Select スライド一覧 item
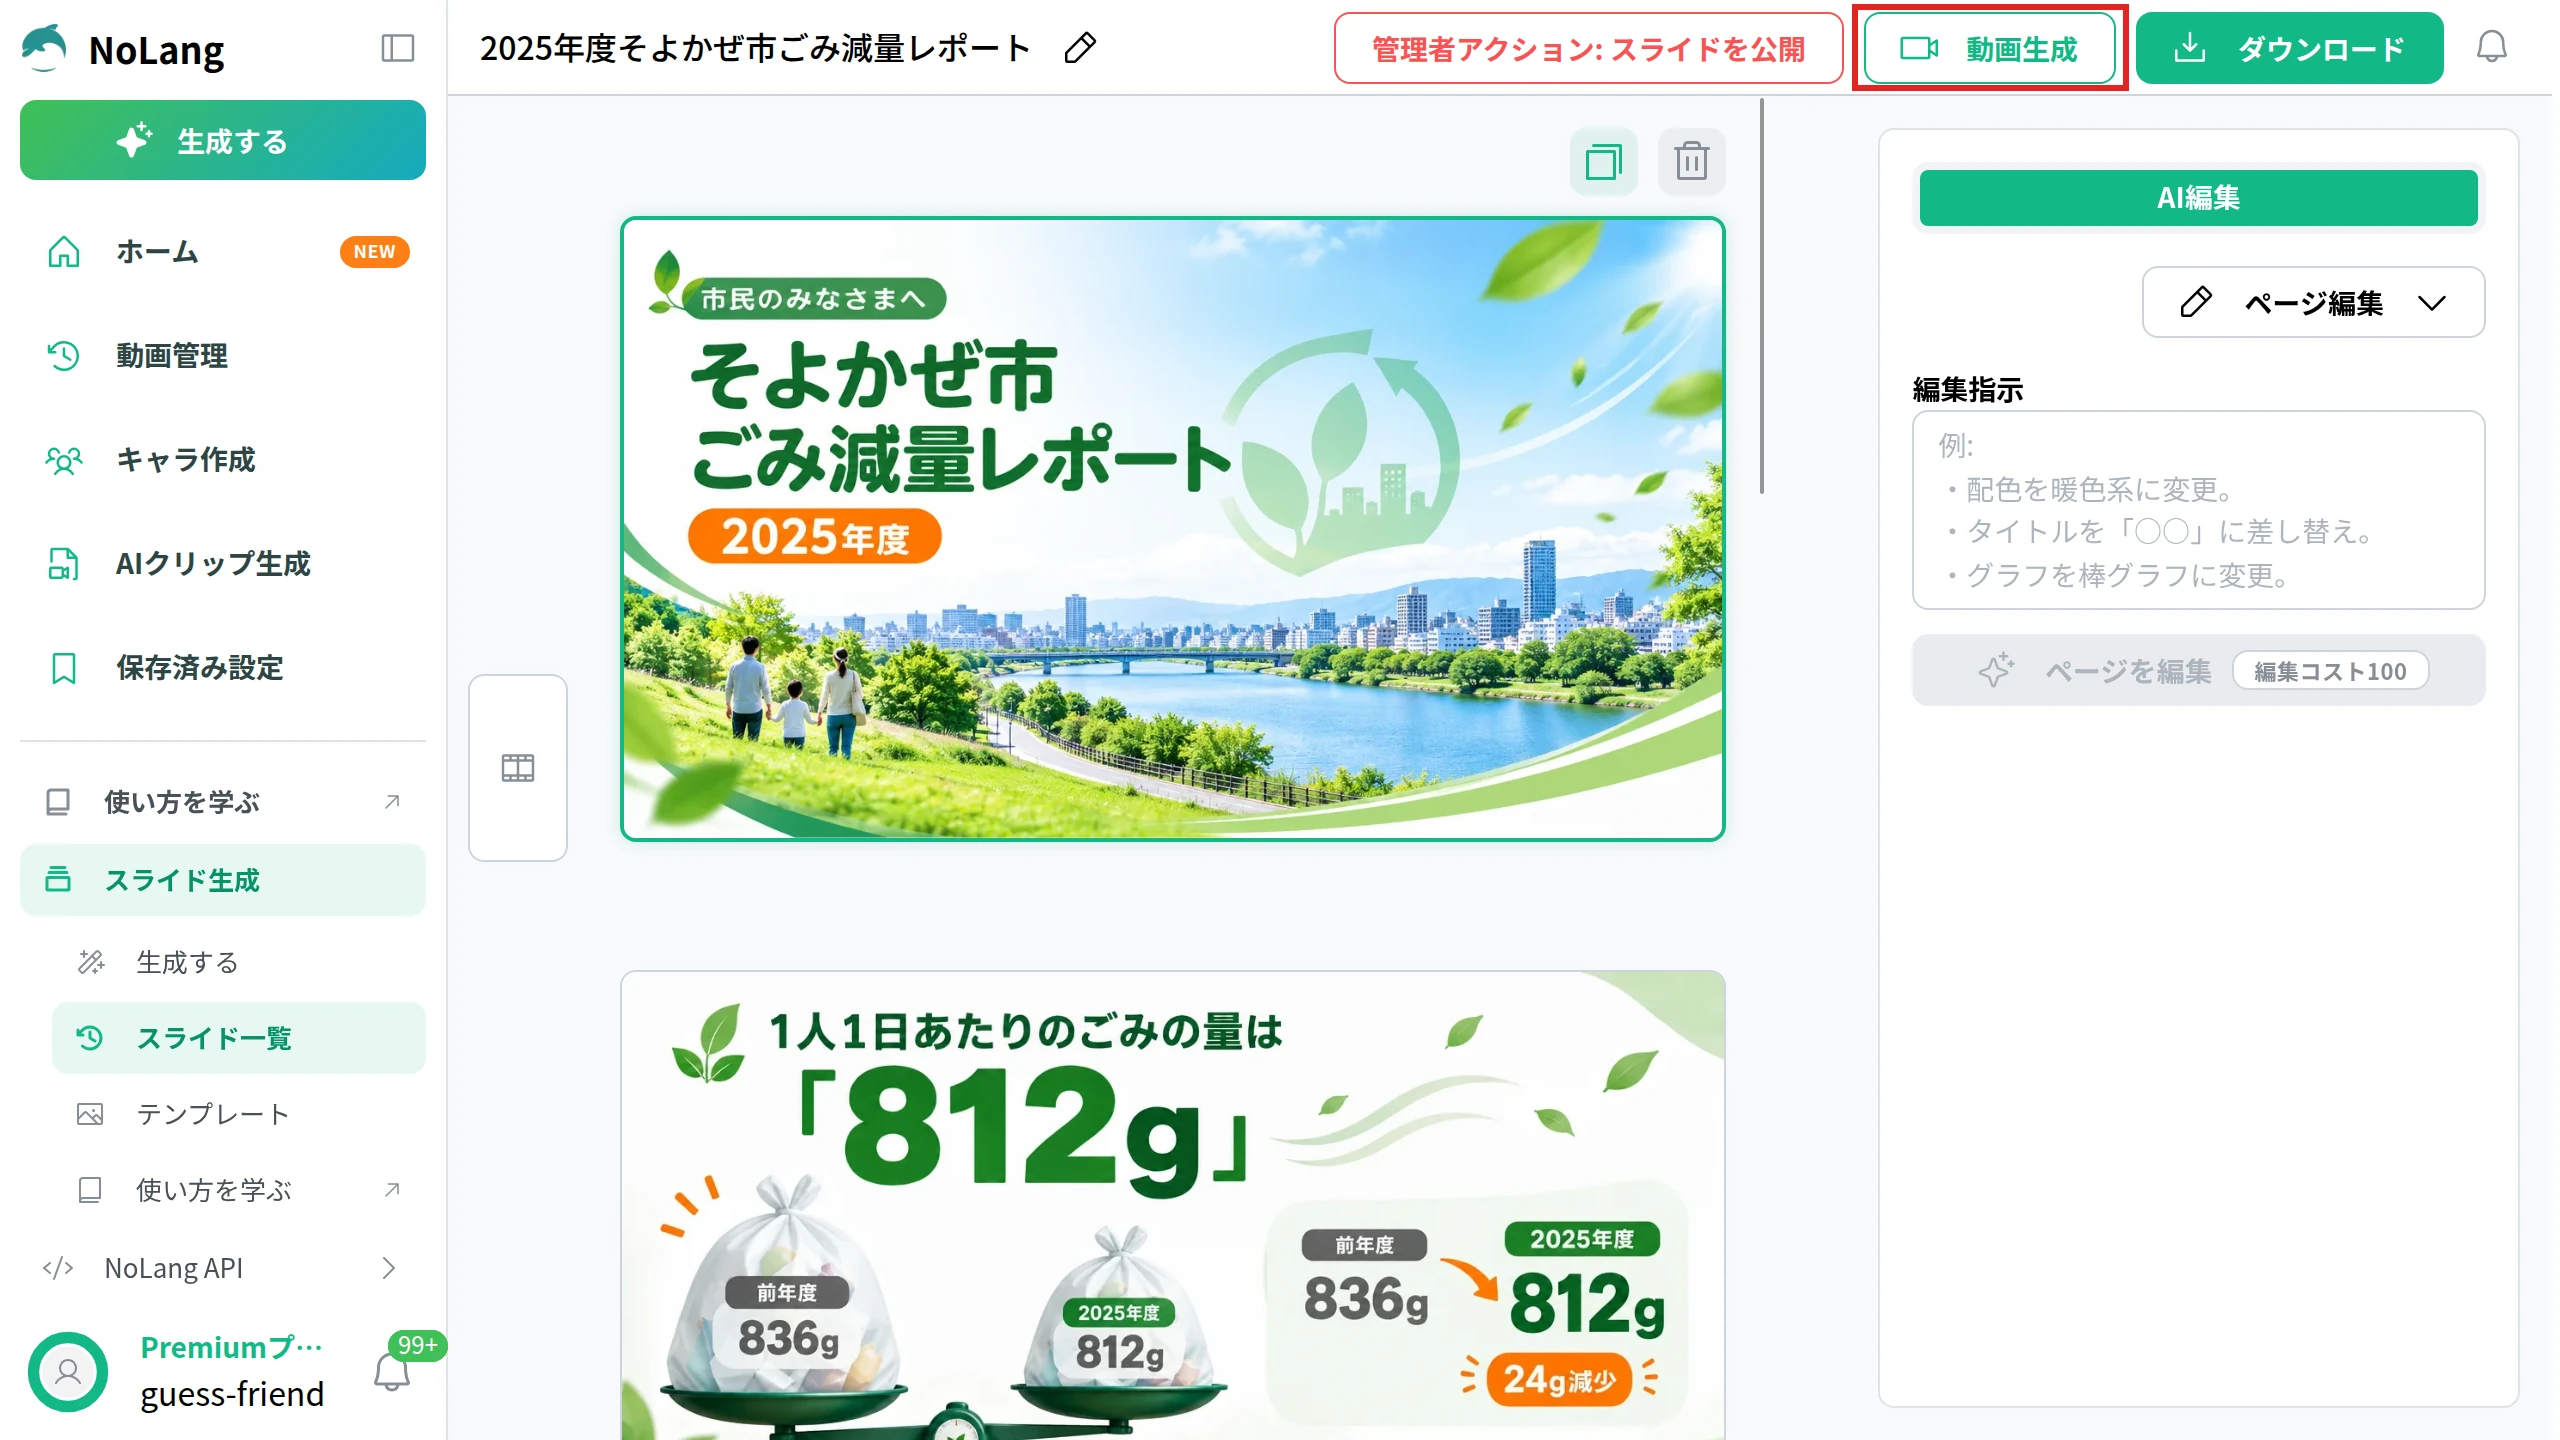This screenshot has width=2560, height=1440. tap(238, 1038)
